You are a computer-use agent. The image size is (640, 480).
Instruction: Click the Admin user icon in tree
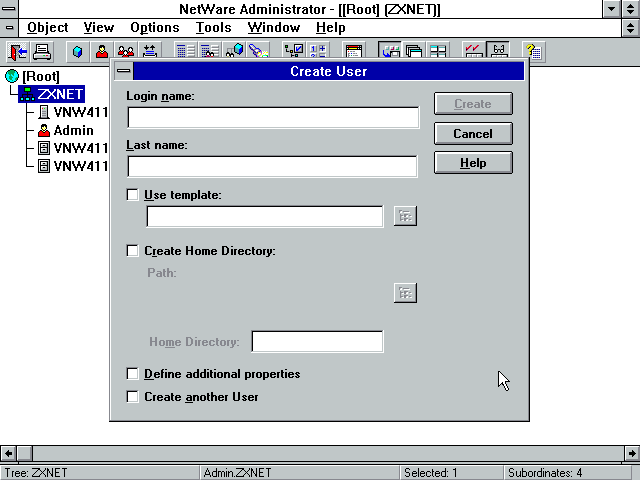[x=44, y=130]
